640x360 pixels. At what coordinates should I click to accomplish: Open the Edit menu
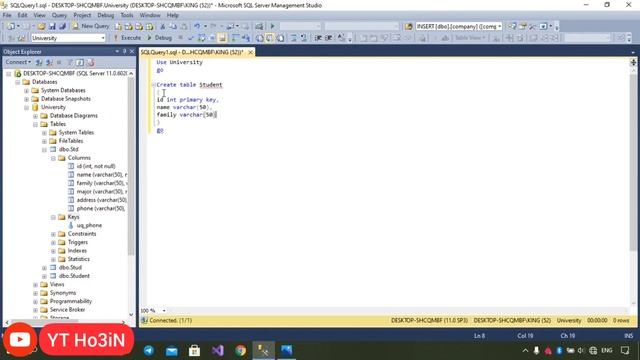[22, 15]
